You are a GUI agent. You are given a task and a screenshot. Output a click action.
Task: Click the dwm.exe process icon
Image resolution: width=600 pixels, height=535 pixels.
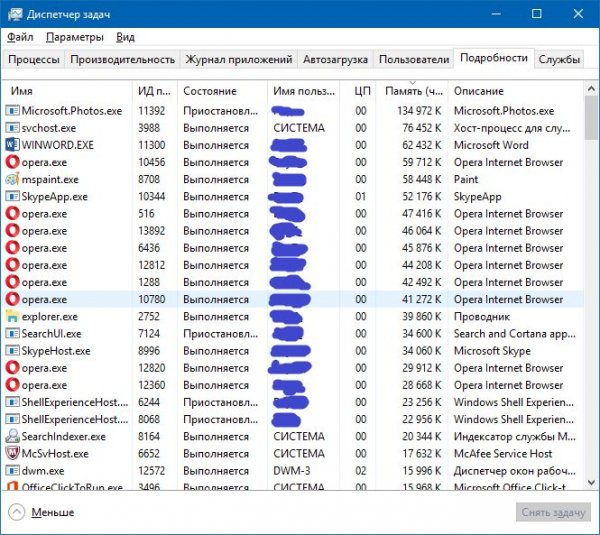coord(12,471)
